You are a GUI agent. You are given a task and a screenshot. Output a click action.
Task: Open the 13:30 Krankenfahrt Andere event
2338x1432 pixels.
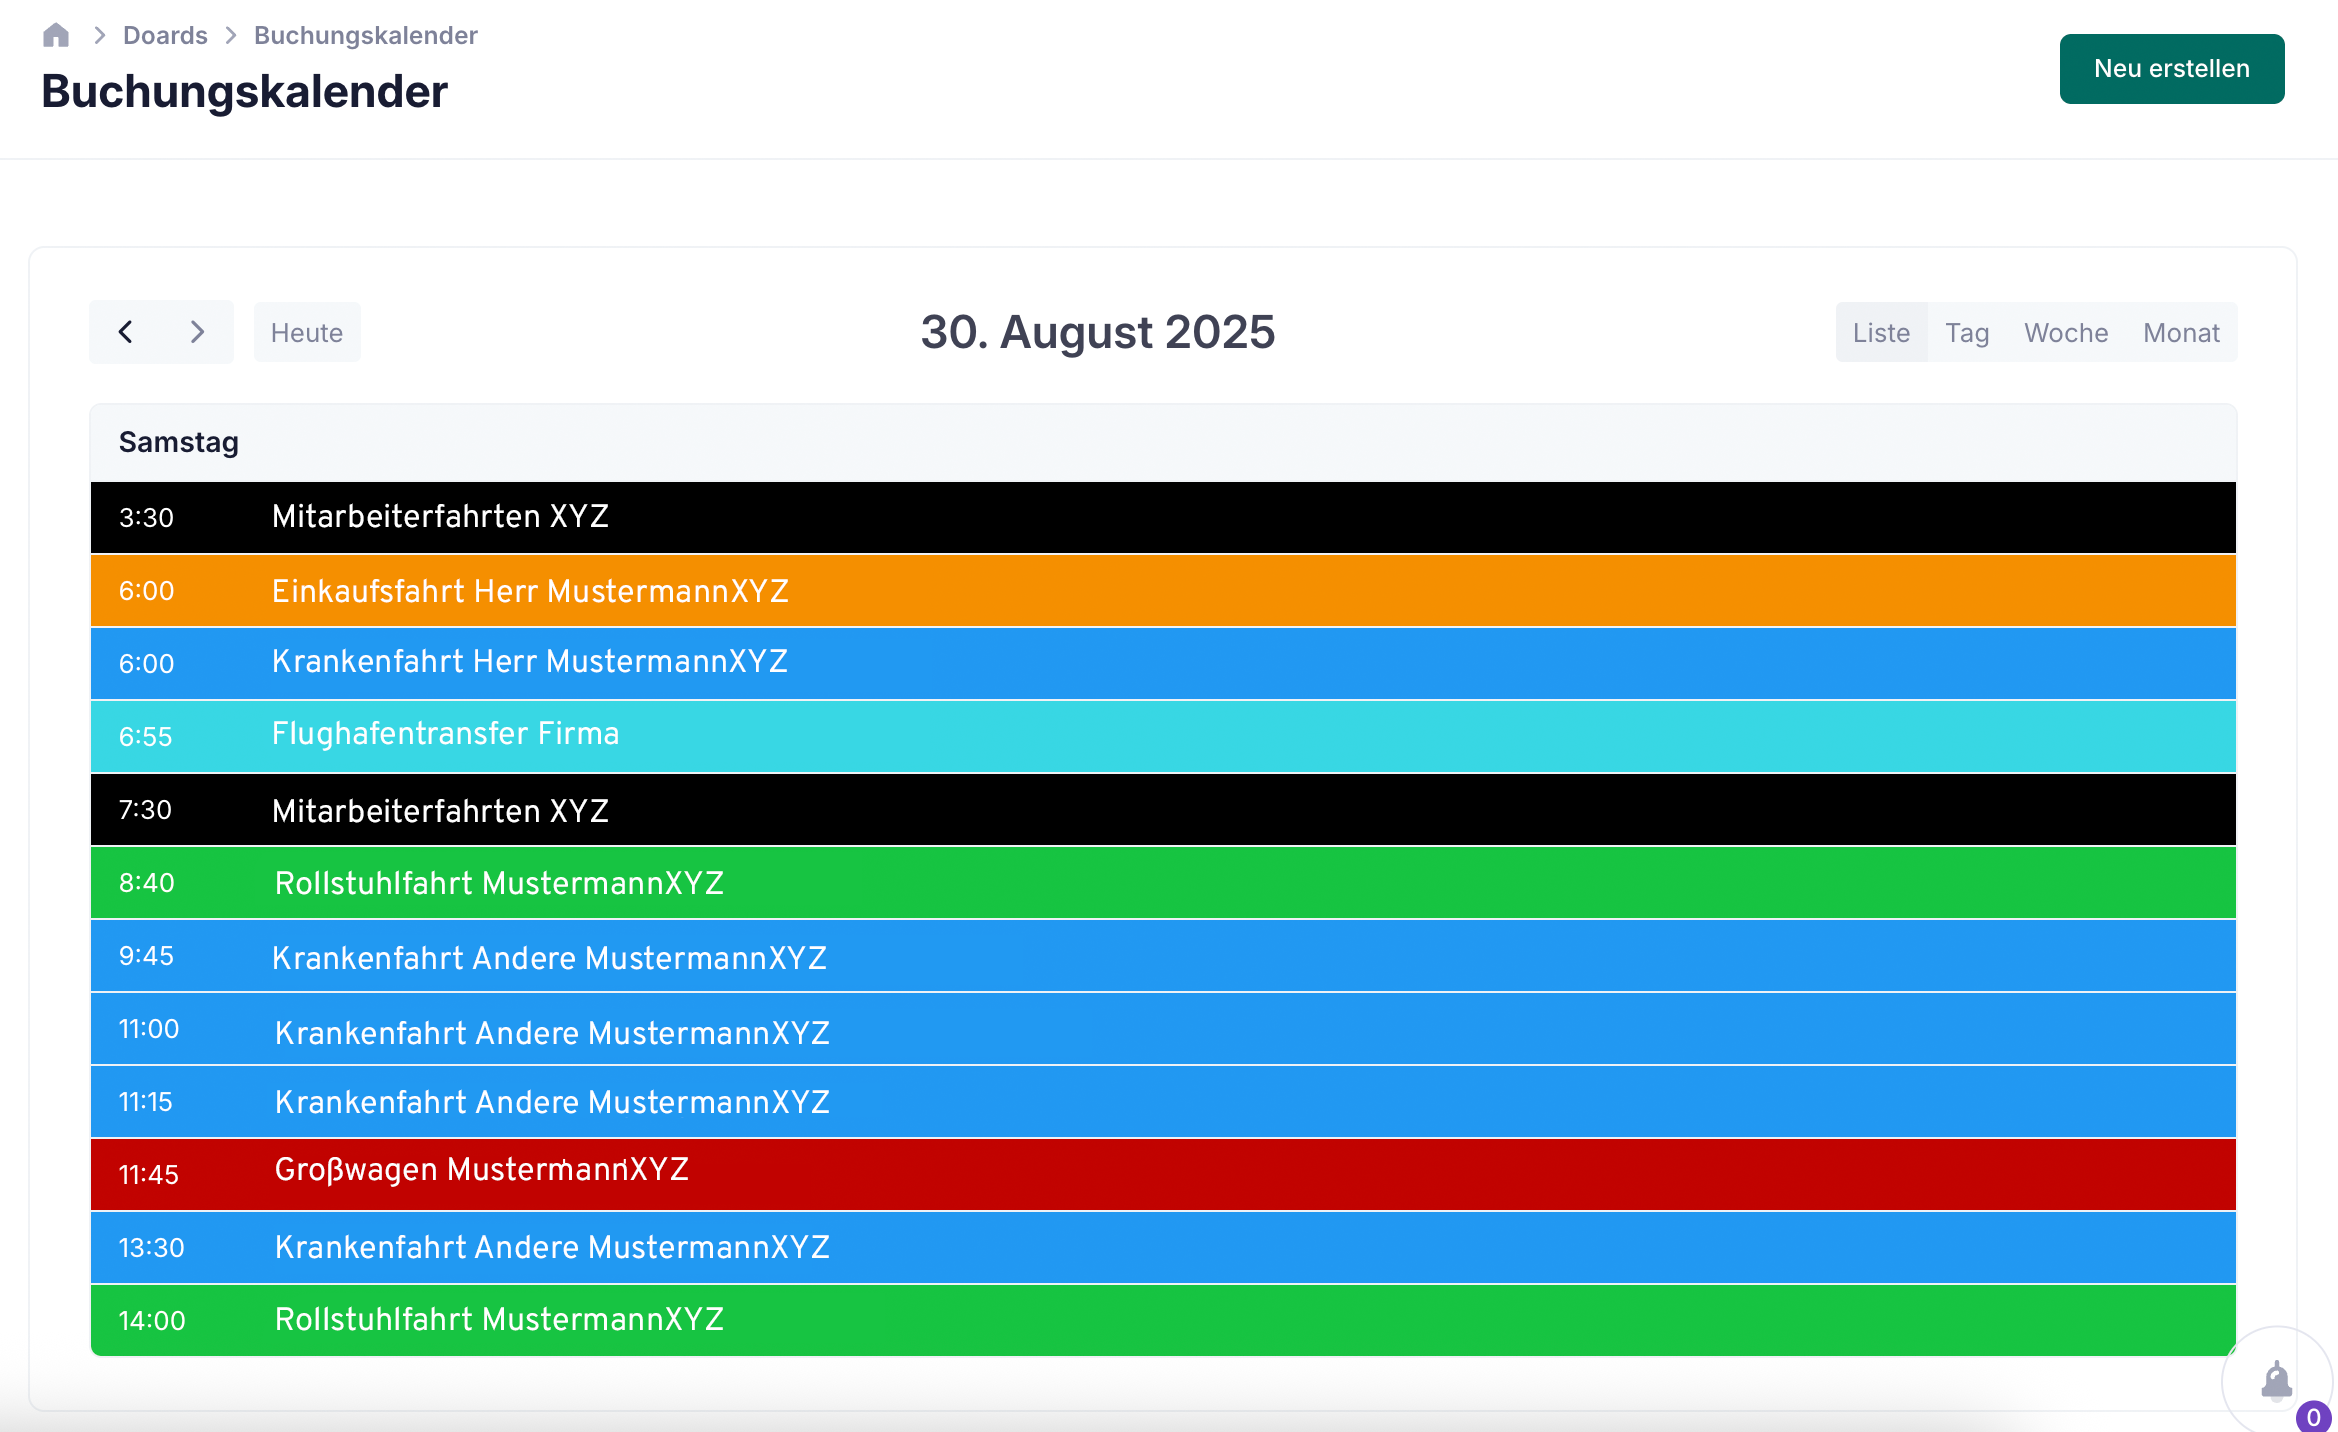click(x=552, y=1247)
